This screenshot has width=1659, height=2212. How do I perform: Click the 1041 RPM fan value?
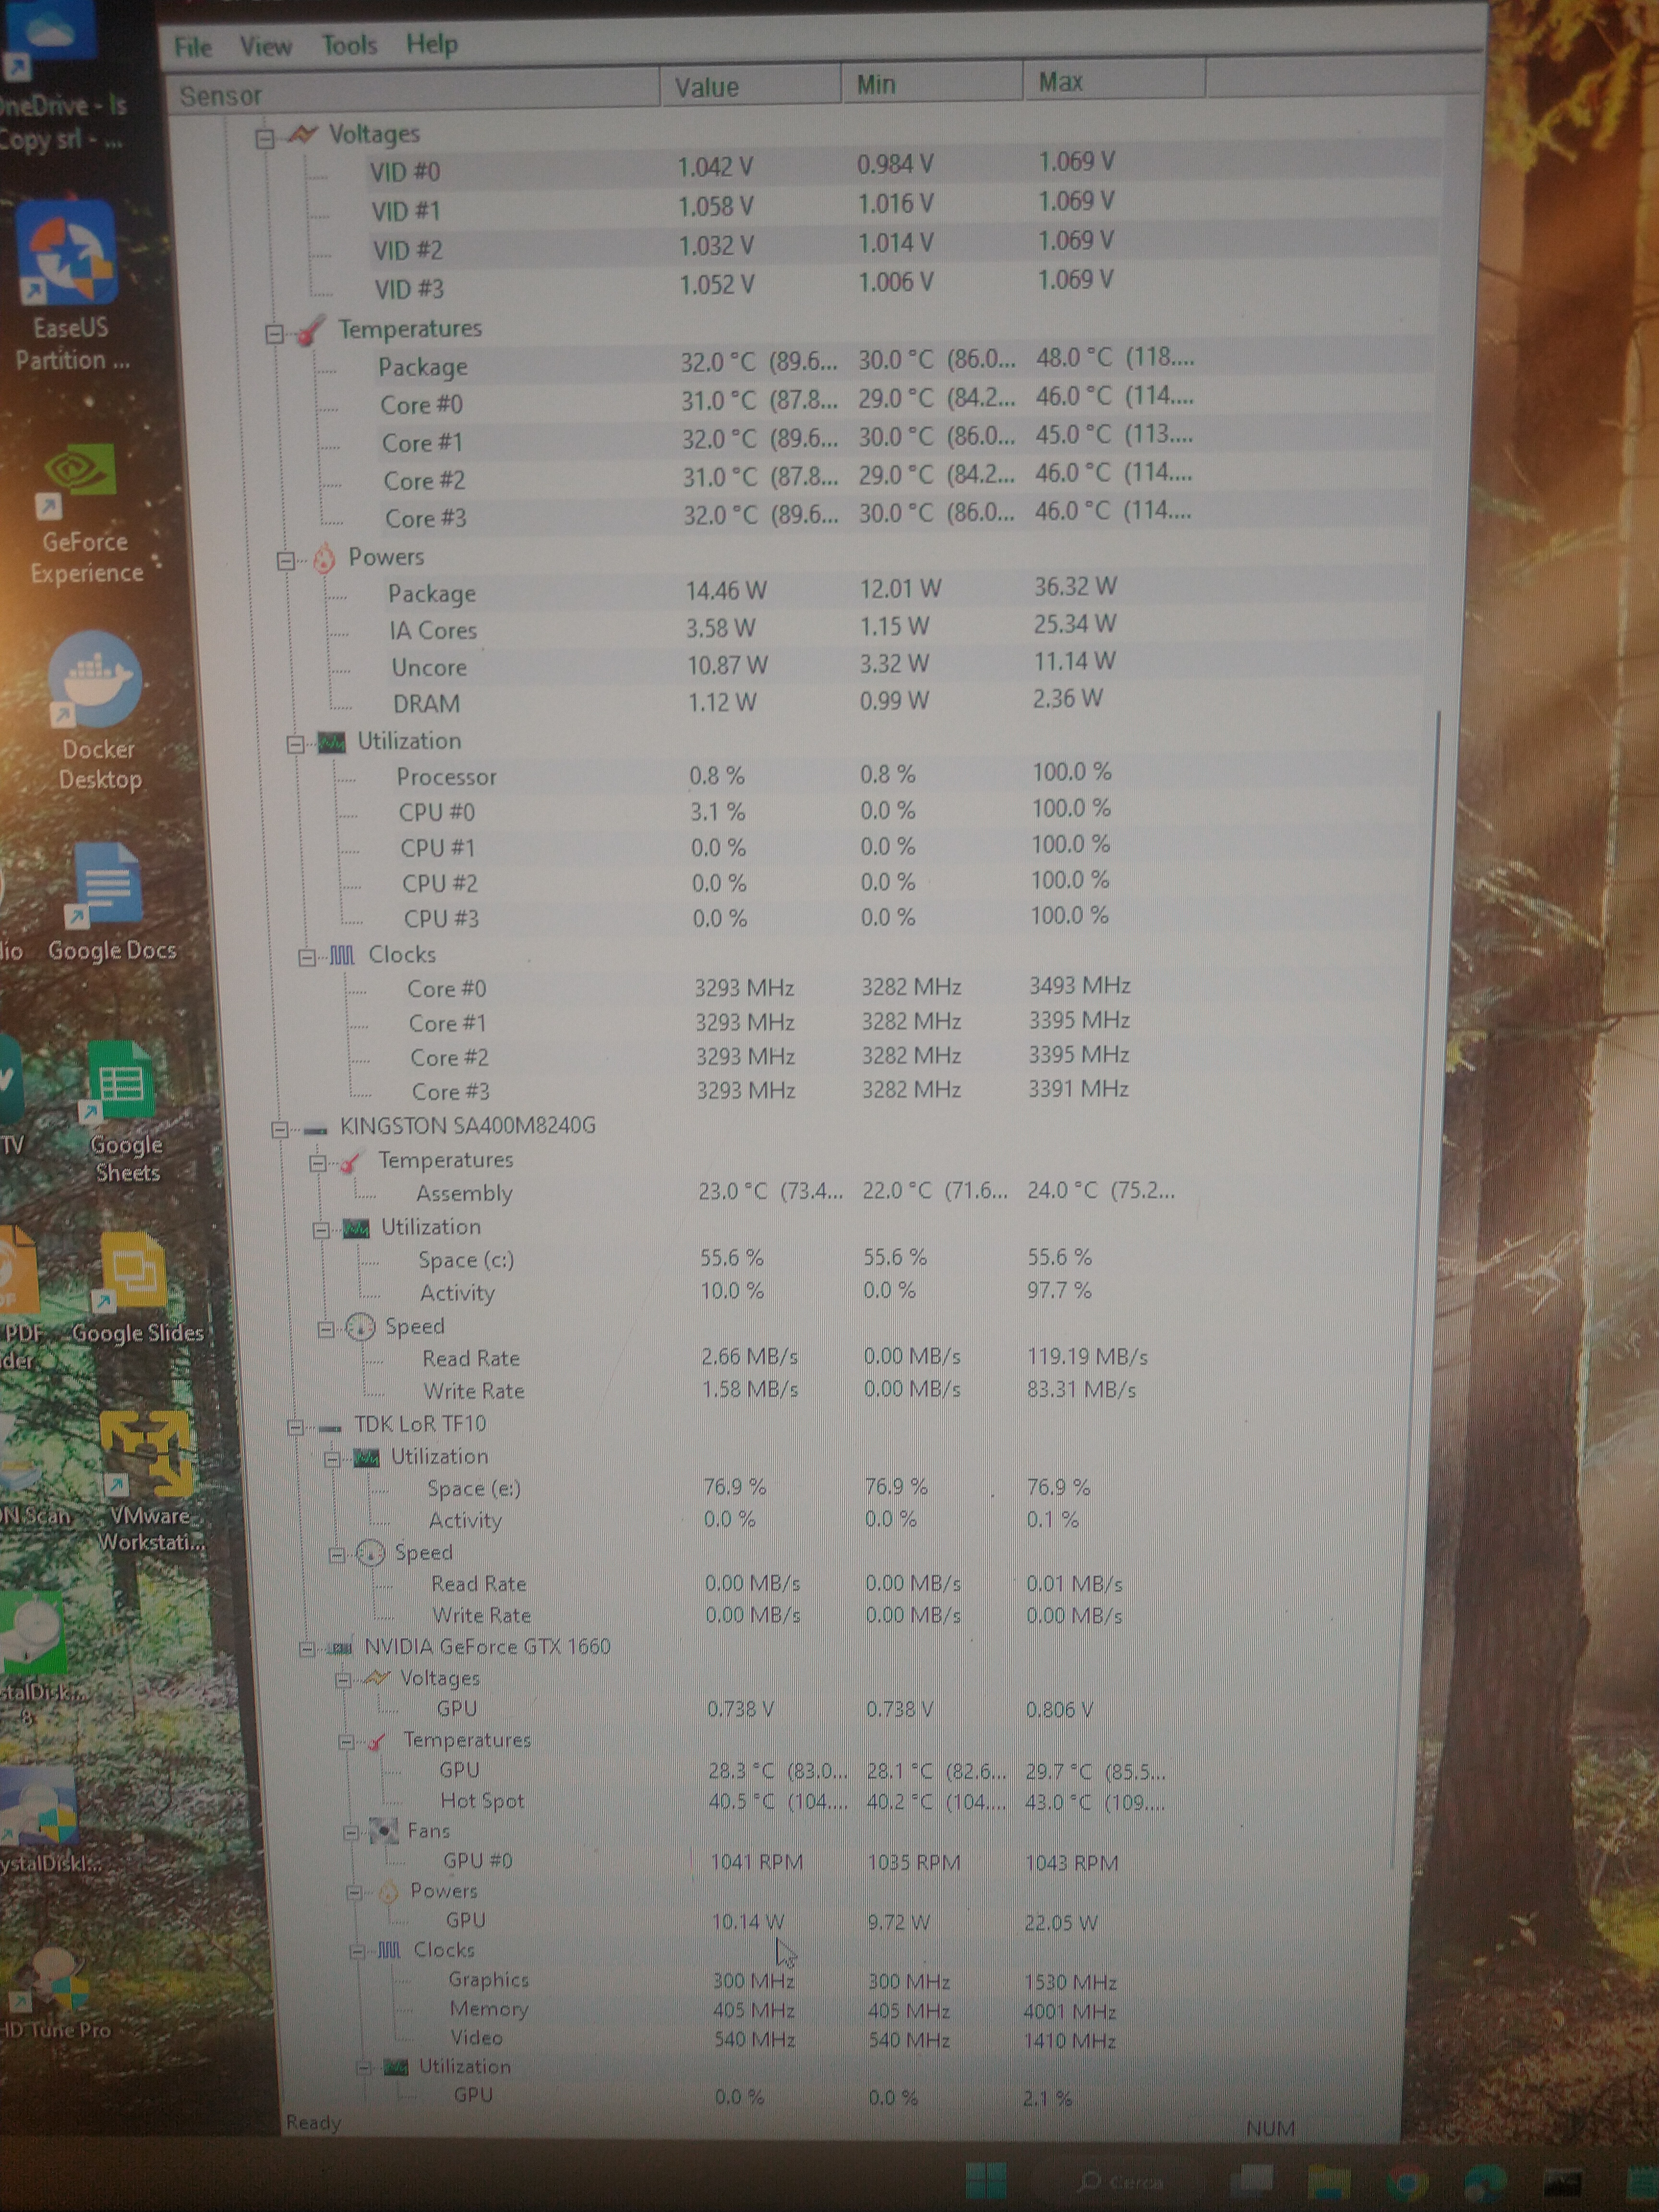pyautogui.click(x=756, y=1863)
